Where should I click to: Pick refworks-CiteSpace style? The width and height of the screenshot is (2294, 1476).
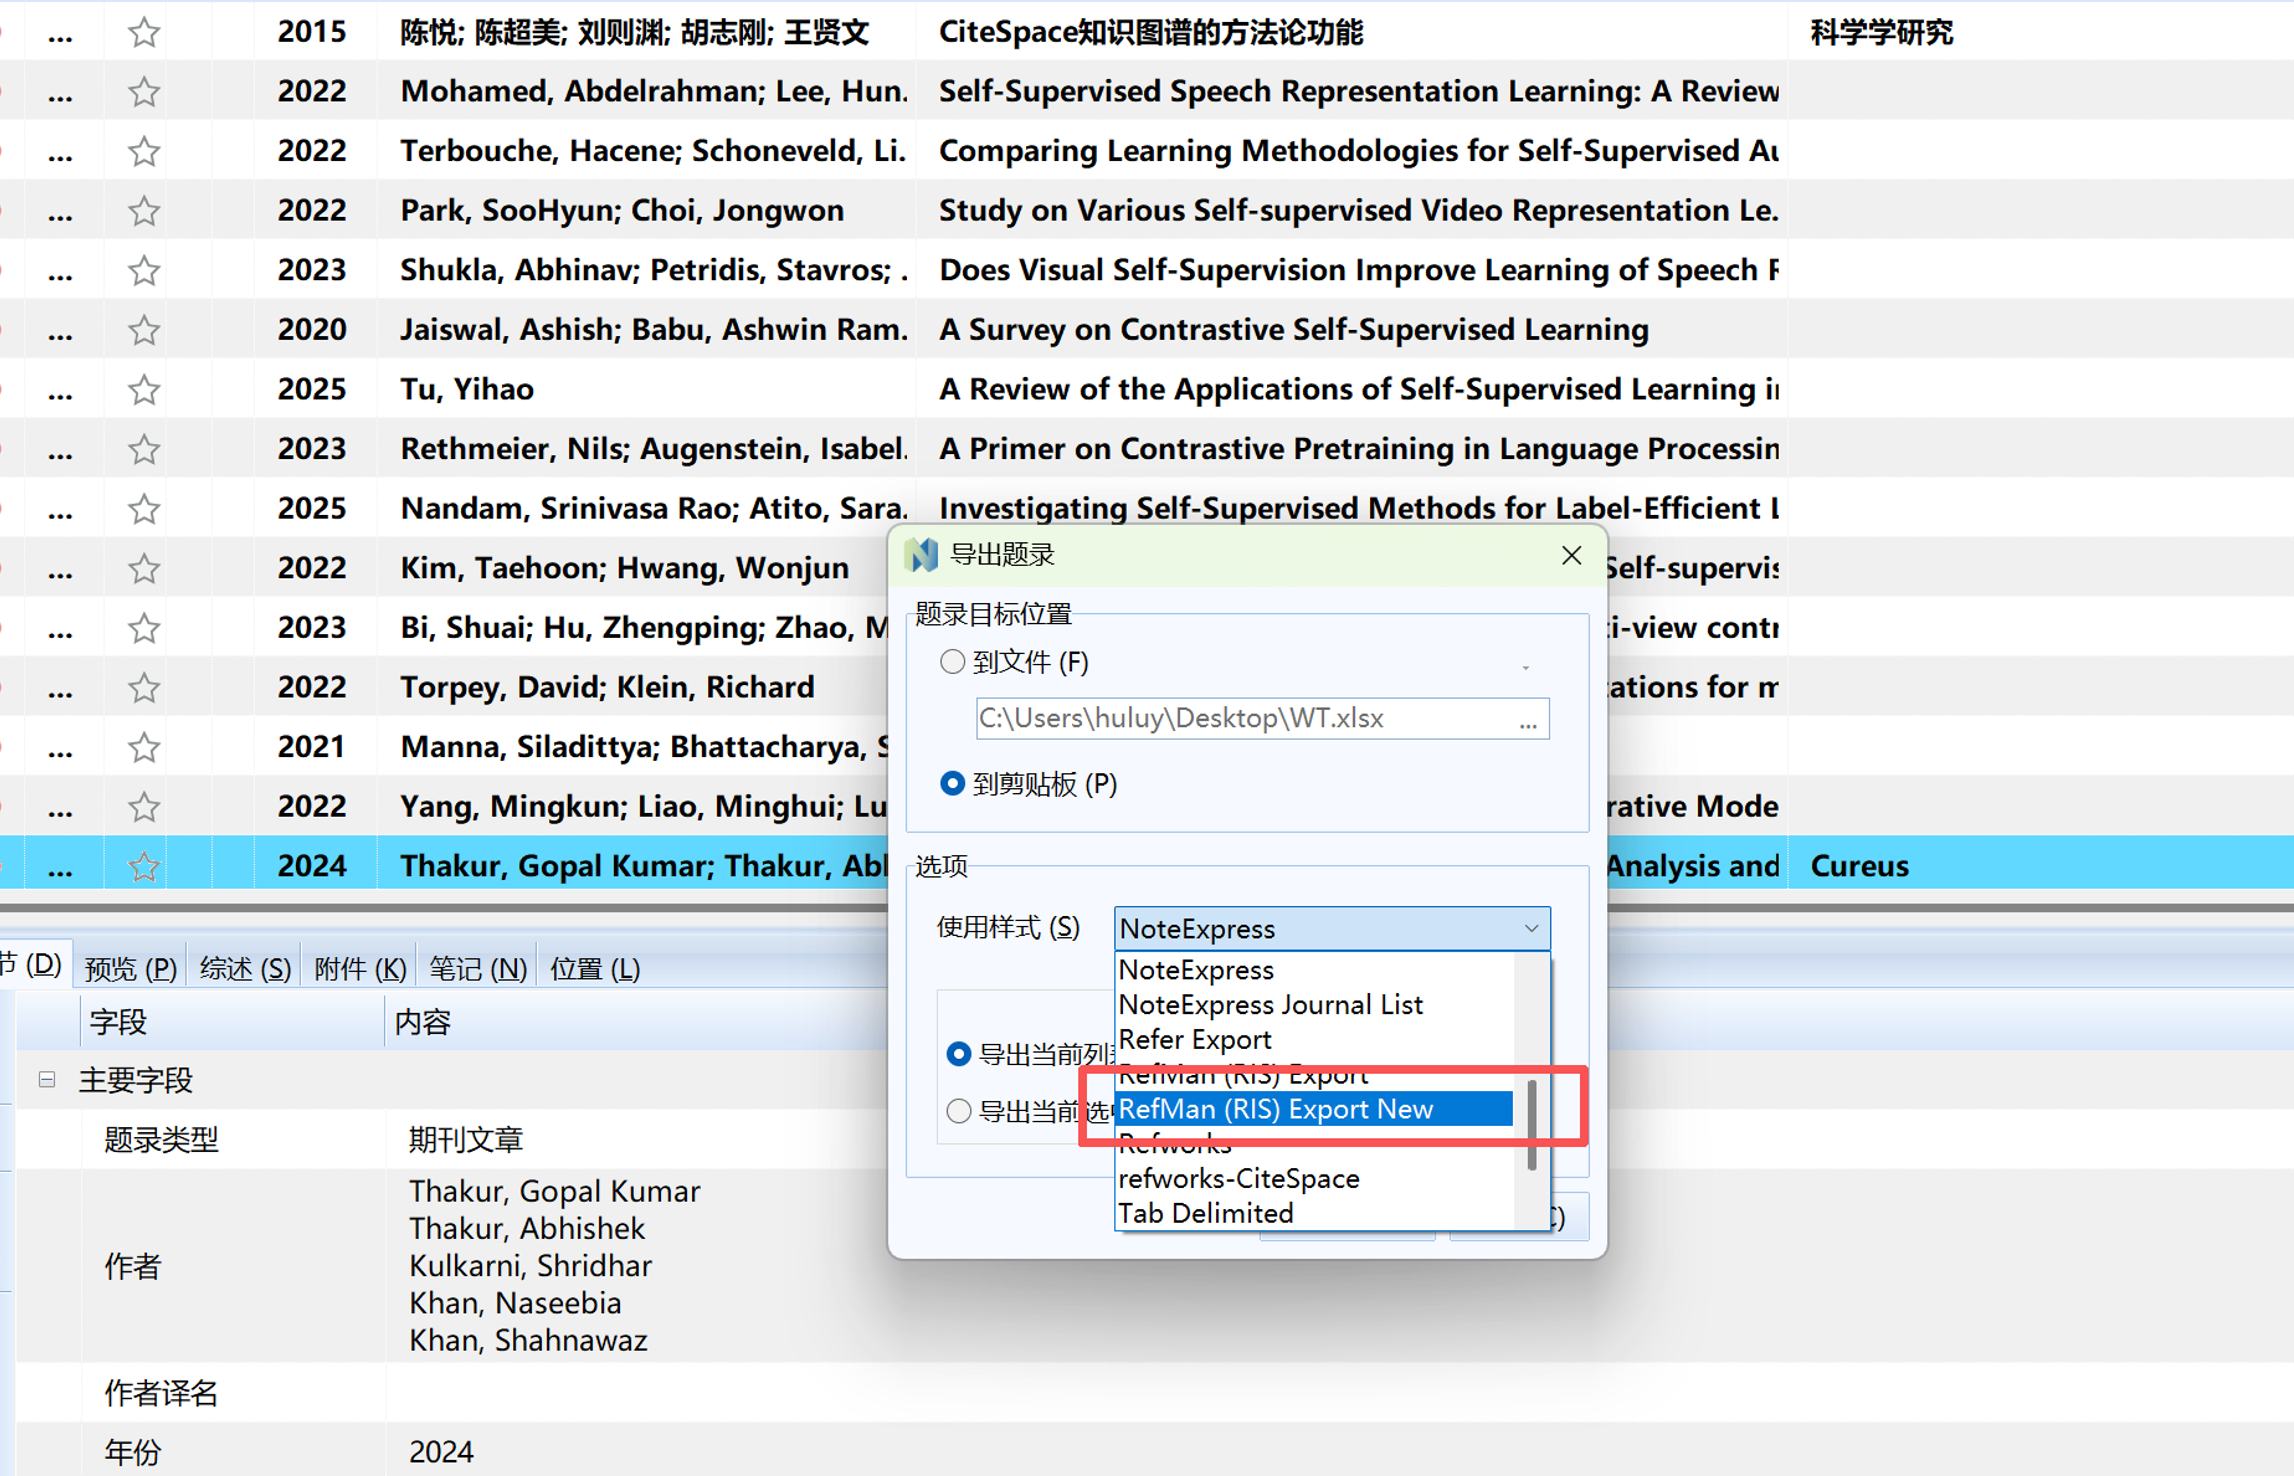point(1313,1178)
